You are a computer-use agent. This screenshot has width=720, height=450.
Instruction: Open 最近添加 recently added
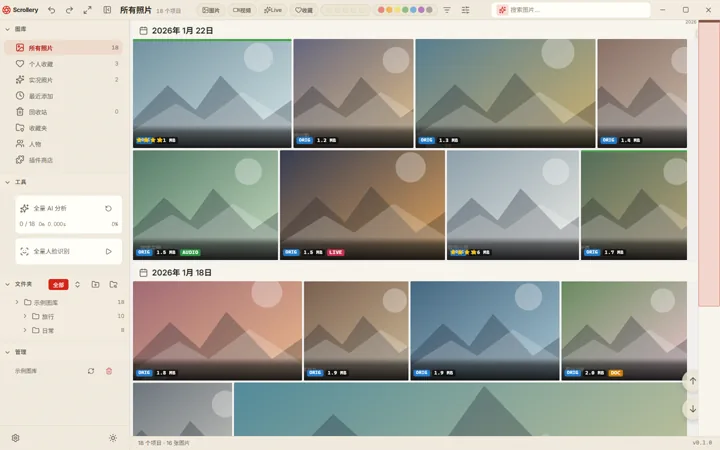click(63, 96)
